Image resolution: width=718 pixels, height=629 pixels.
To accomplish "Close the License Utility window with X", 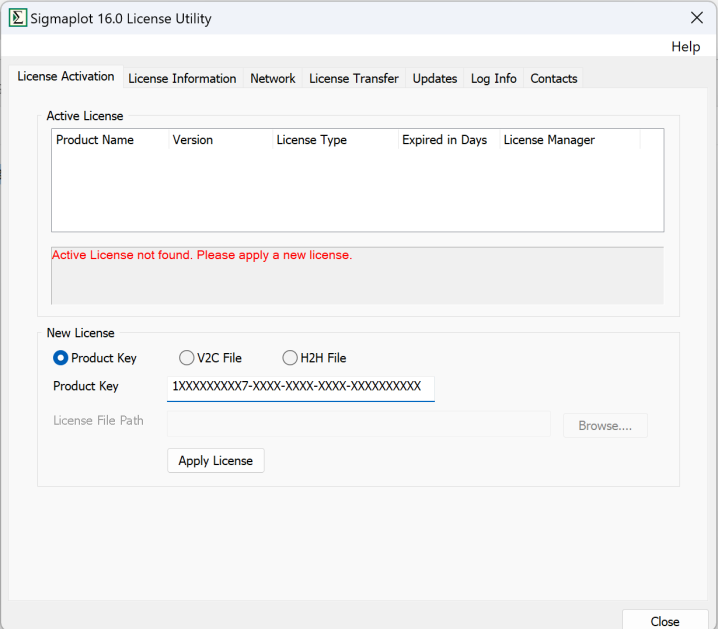I will (x=696, y=18).
